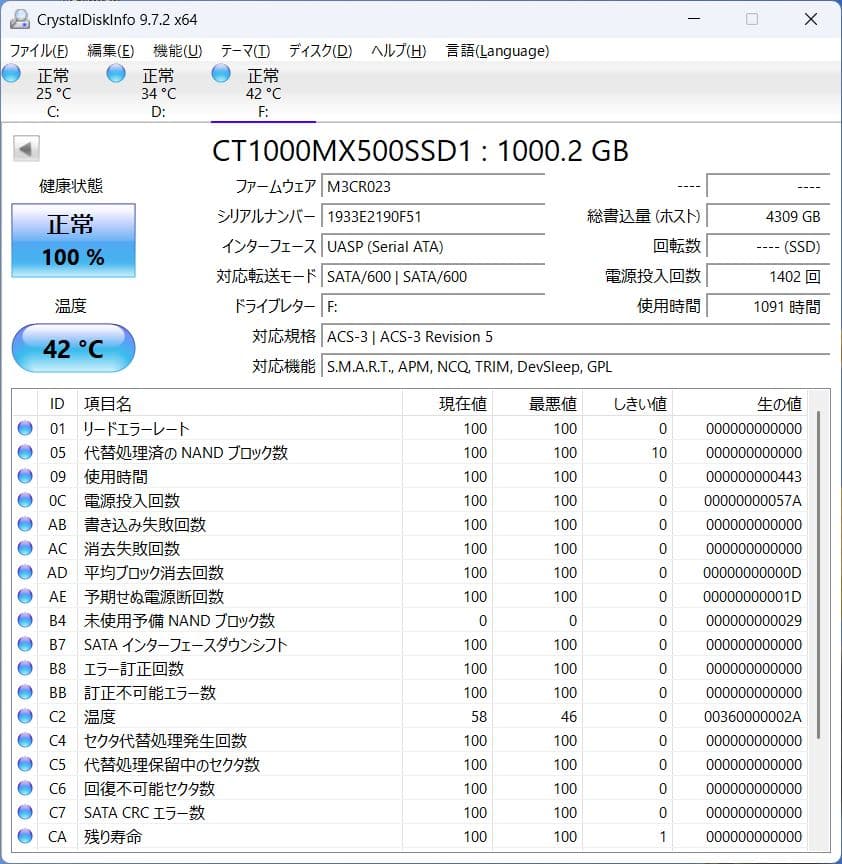Click status icon of ID 01 リードエラーレート row
The height and width of the screenshot is (864, 842).
[25, 428]
